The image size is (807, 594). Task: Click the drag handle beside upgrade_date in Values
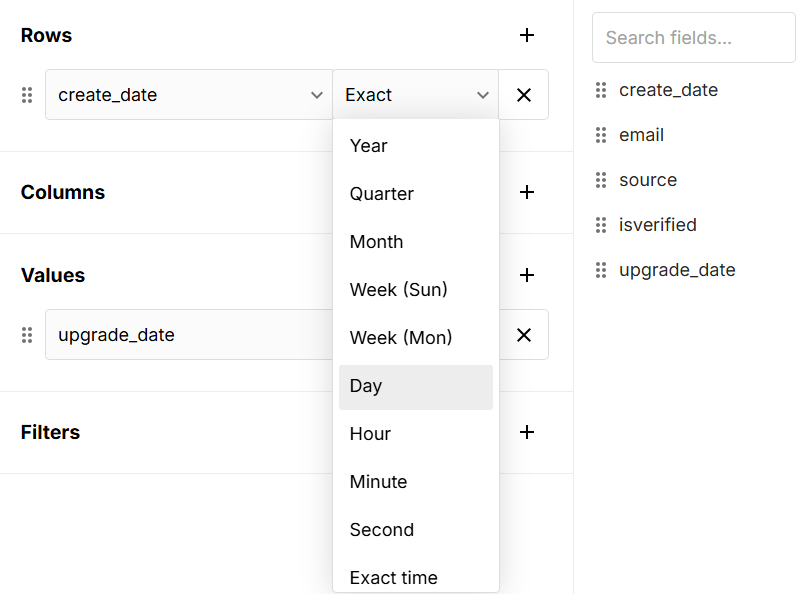pyautogui.click(x=27, y=335)
